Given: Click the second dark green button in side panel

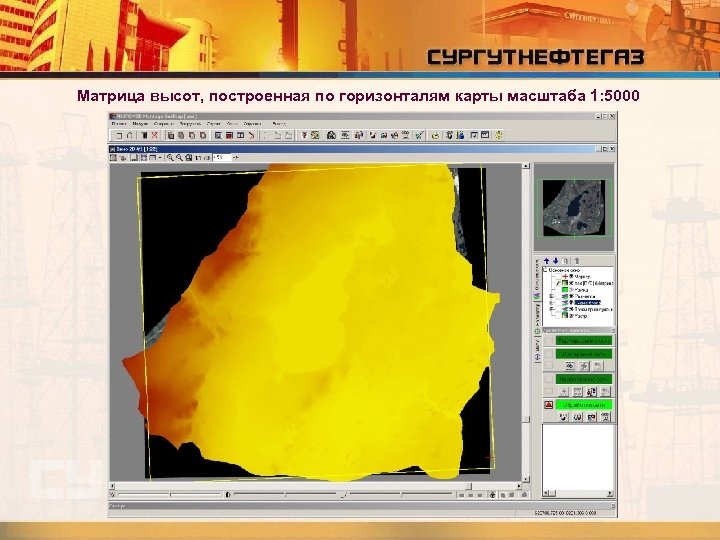Looking at the screenshot, I should (584, 354).
